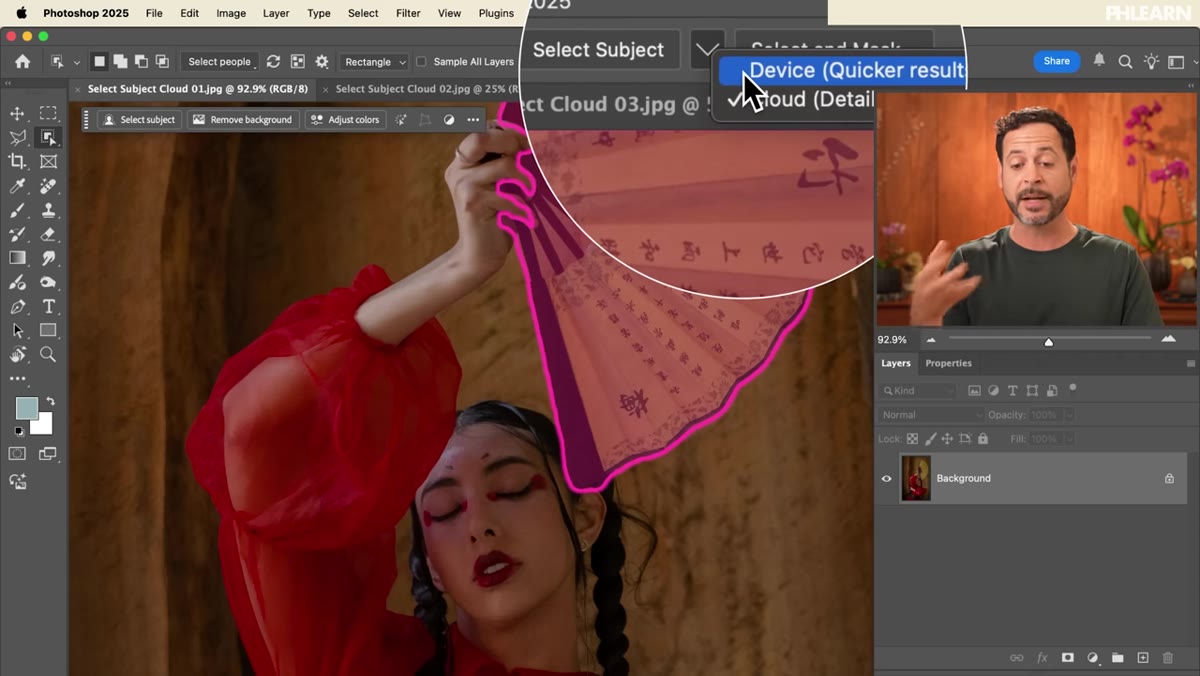Viewport: 1200px width, 676px height.
Task: Select the Brush tool
Action: click(17, 210)
